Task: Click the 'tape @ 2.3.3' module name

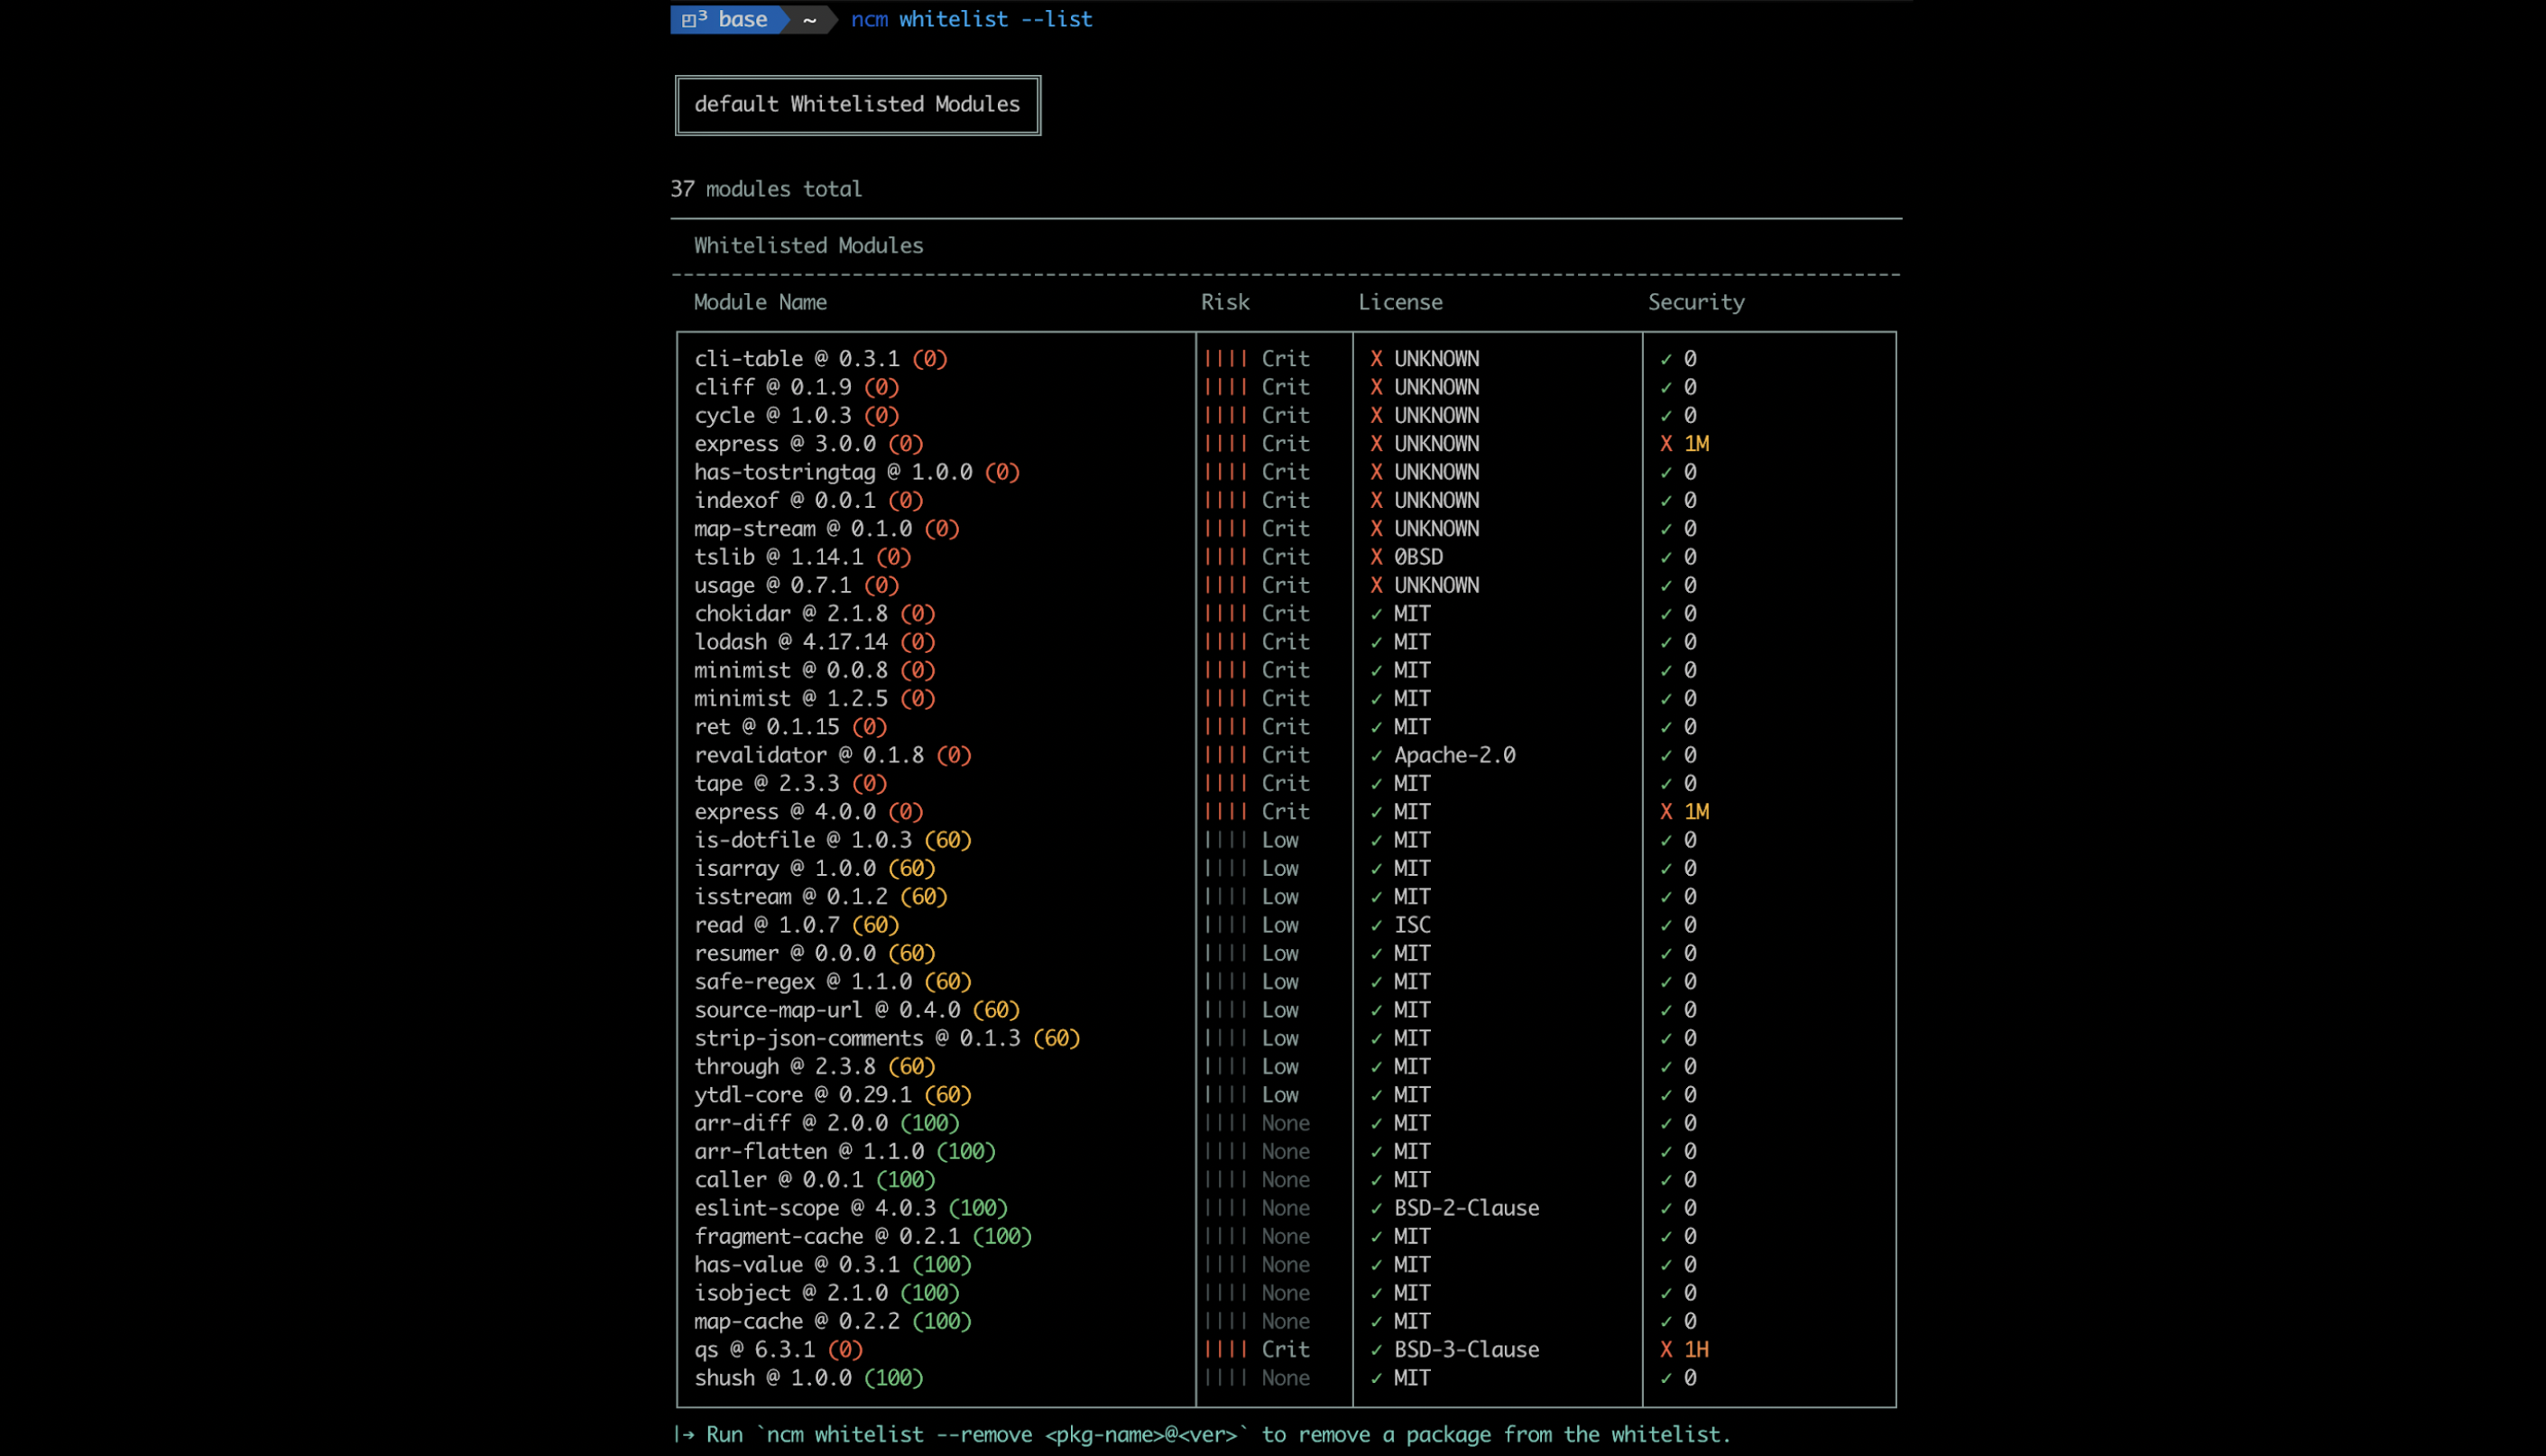Action: [x=767, y=783]
